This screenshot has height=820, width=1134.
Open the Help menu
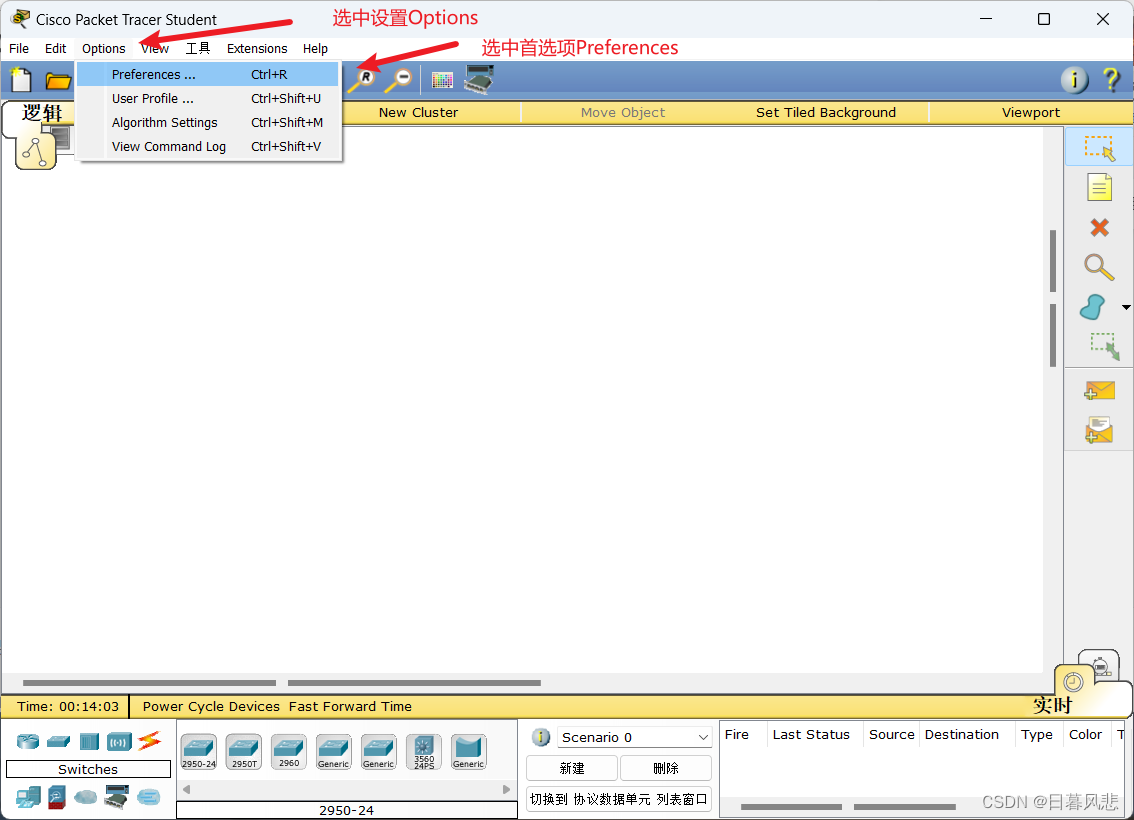pyautogui.click(x=315, y=48)
